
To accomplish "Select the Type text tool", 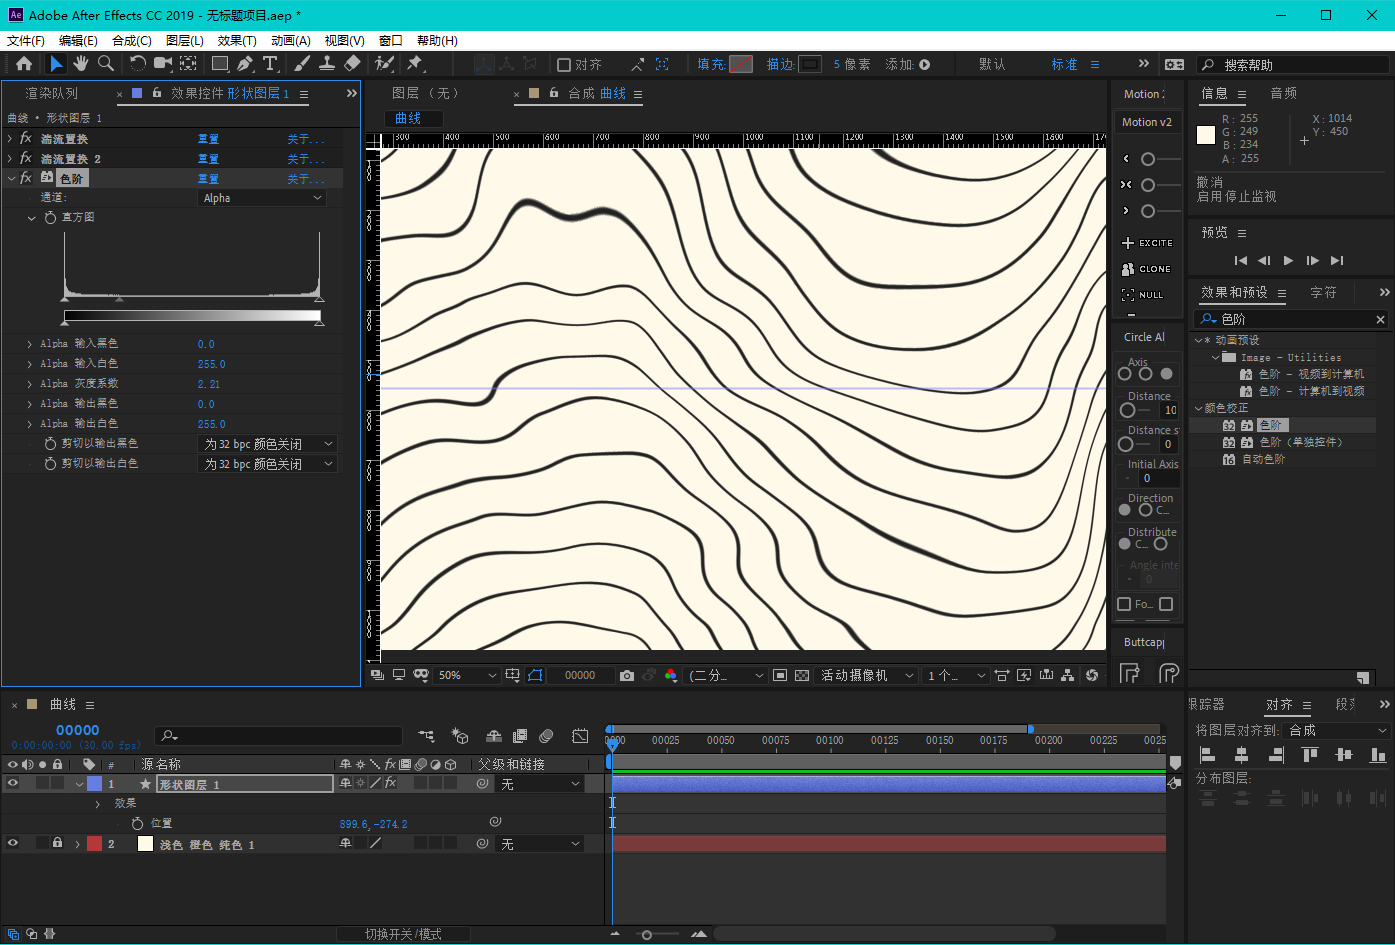I will pos(270,64).
